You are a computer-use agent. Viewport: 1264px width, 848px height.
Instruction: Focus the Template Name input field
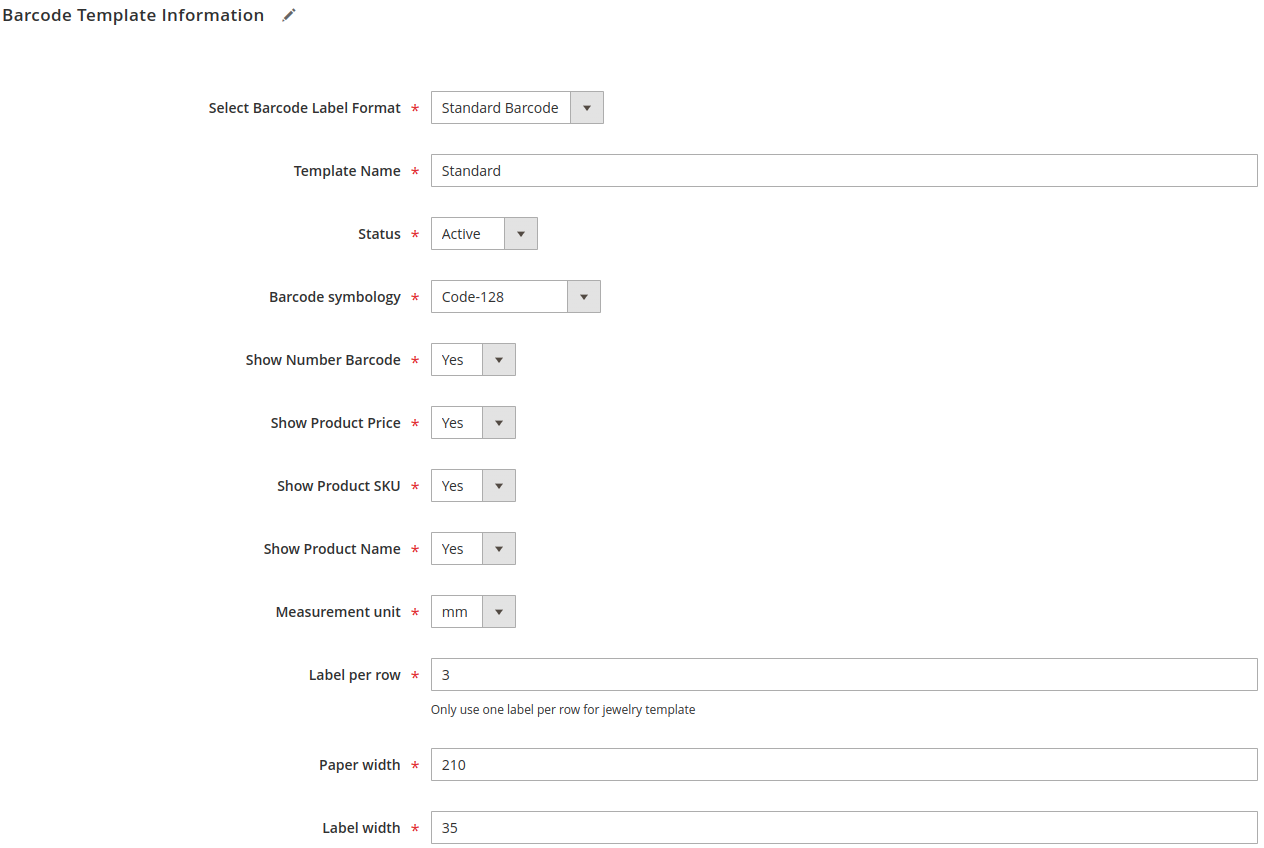(x=844, y=171)
